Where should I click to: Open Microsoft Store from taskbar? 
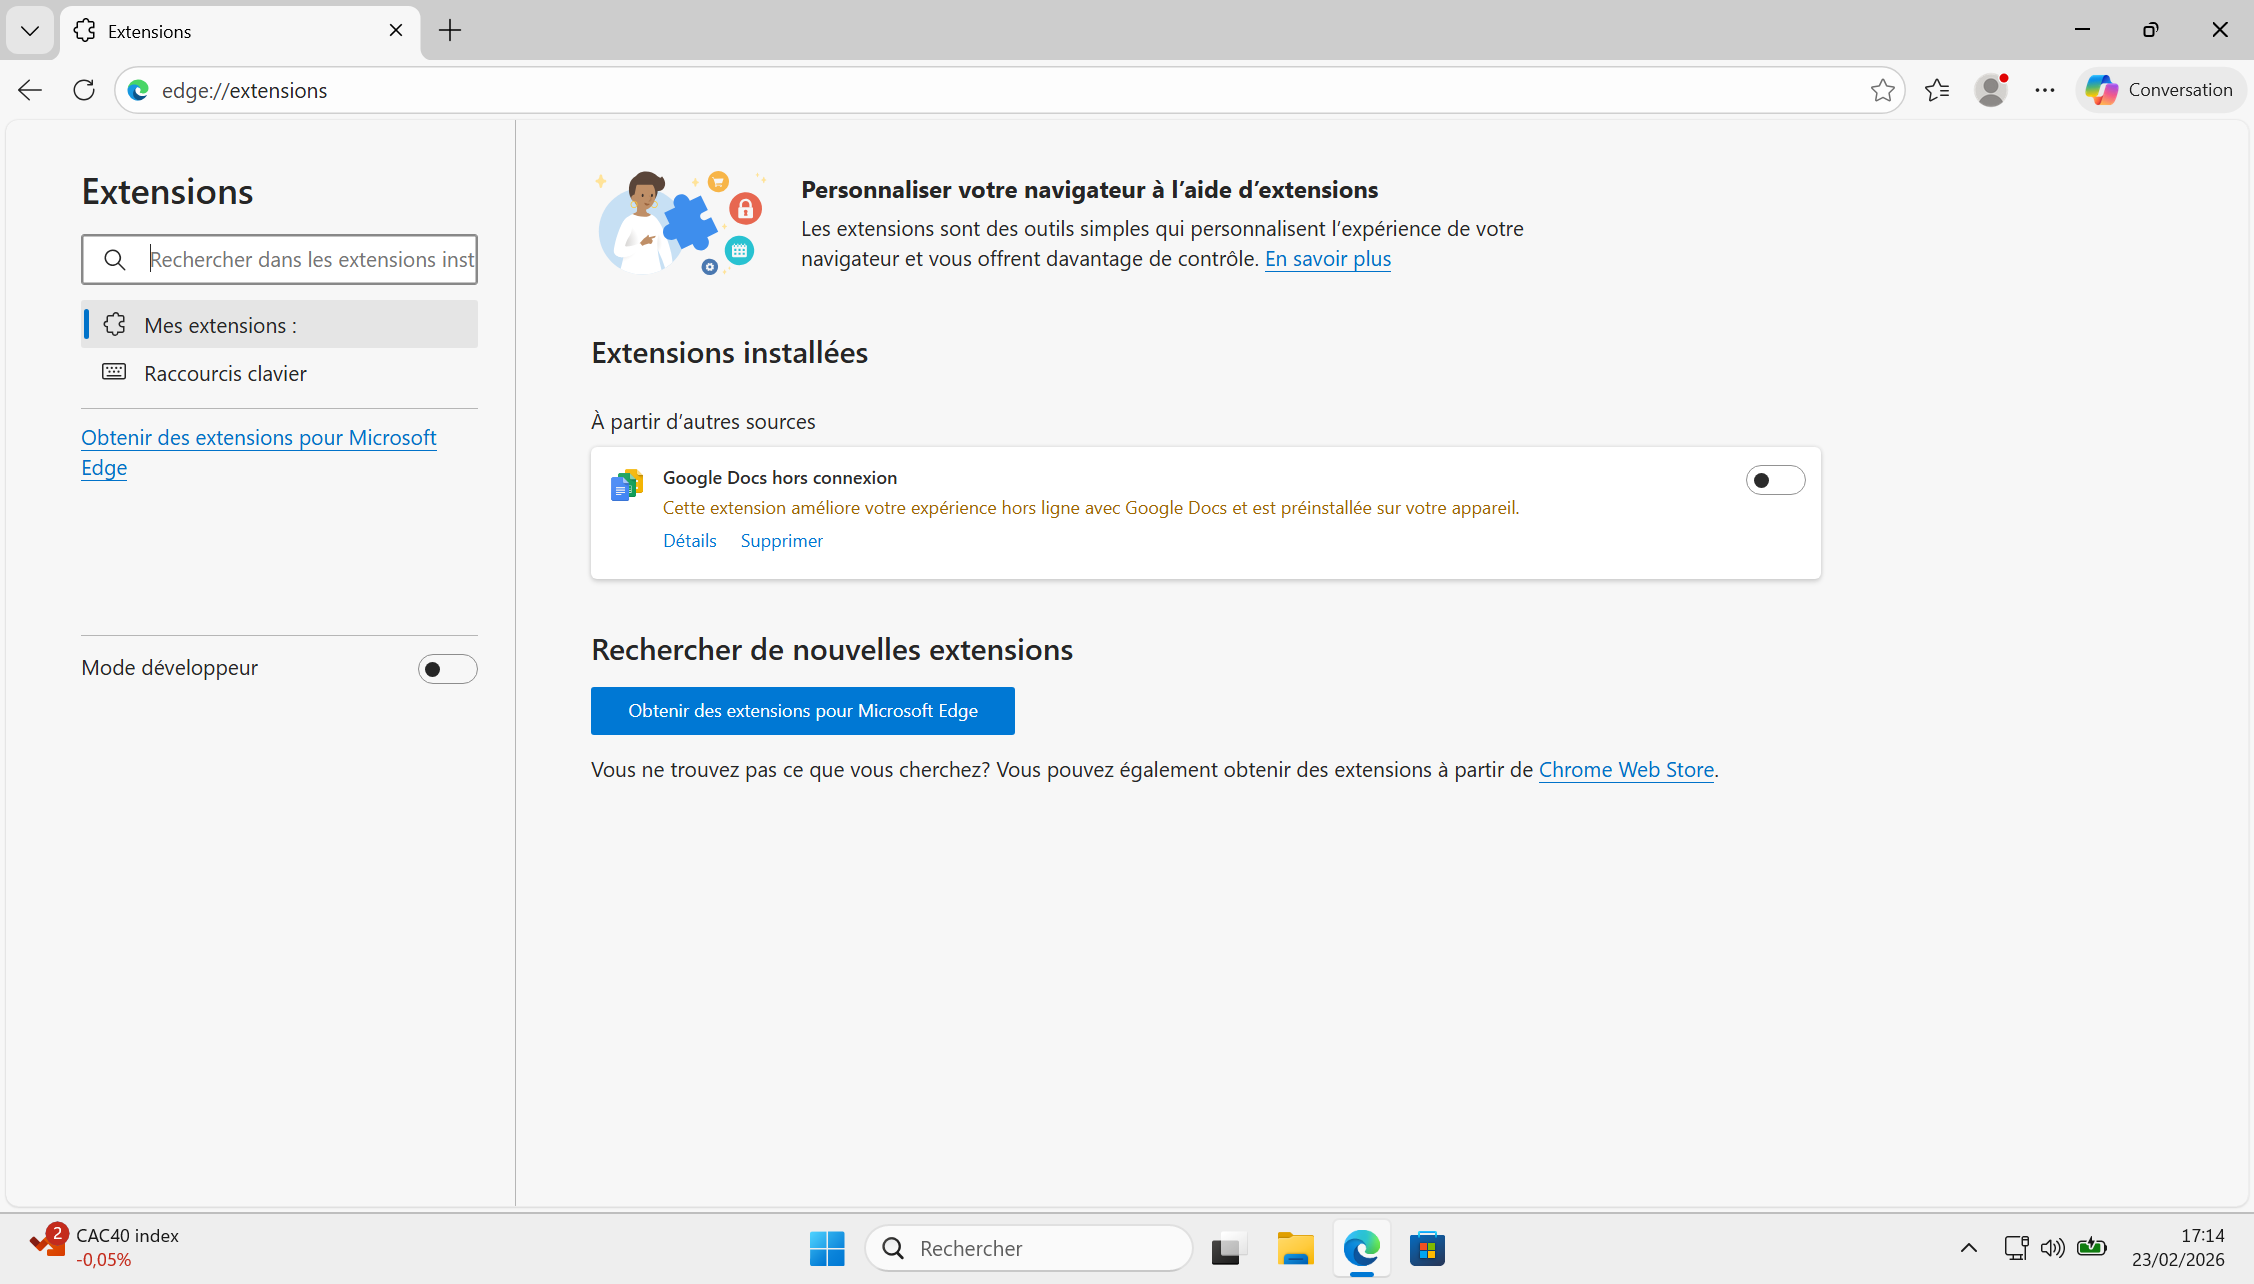(1427, 1248)
